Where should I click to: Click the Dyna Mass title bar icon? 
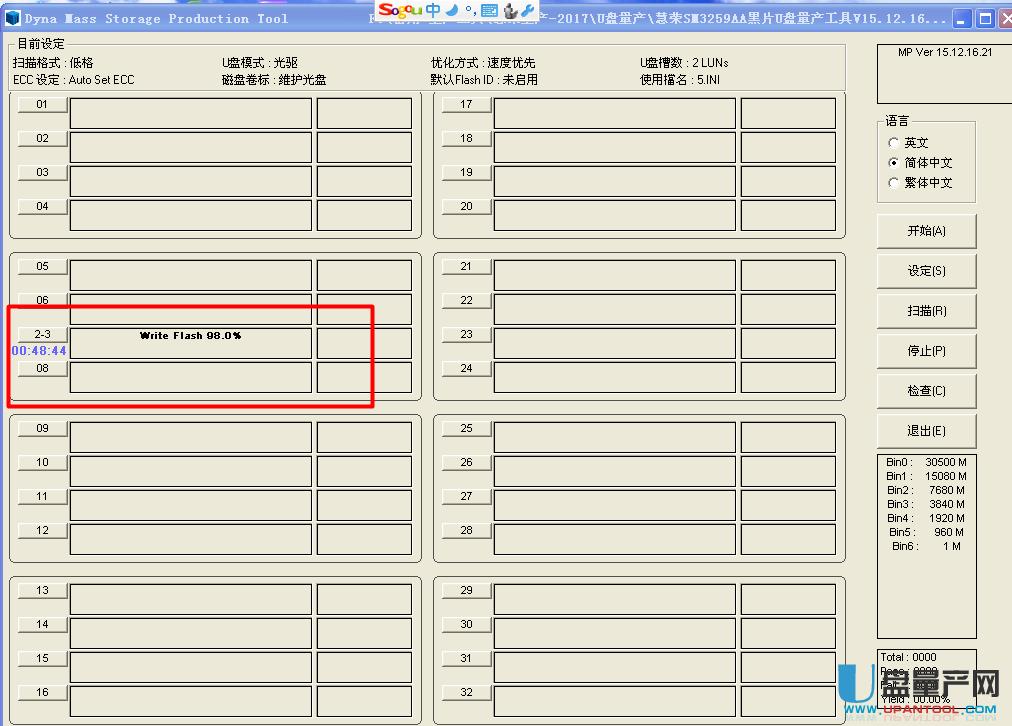point(11,18)
